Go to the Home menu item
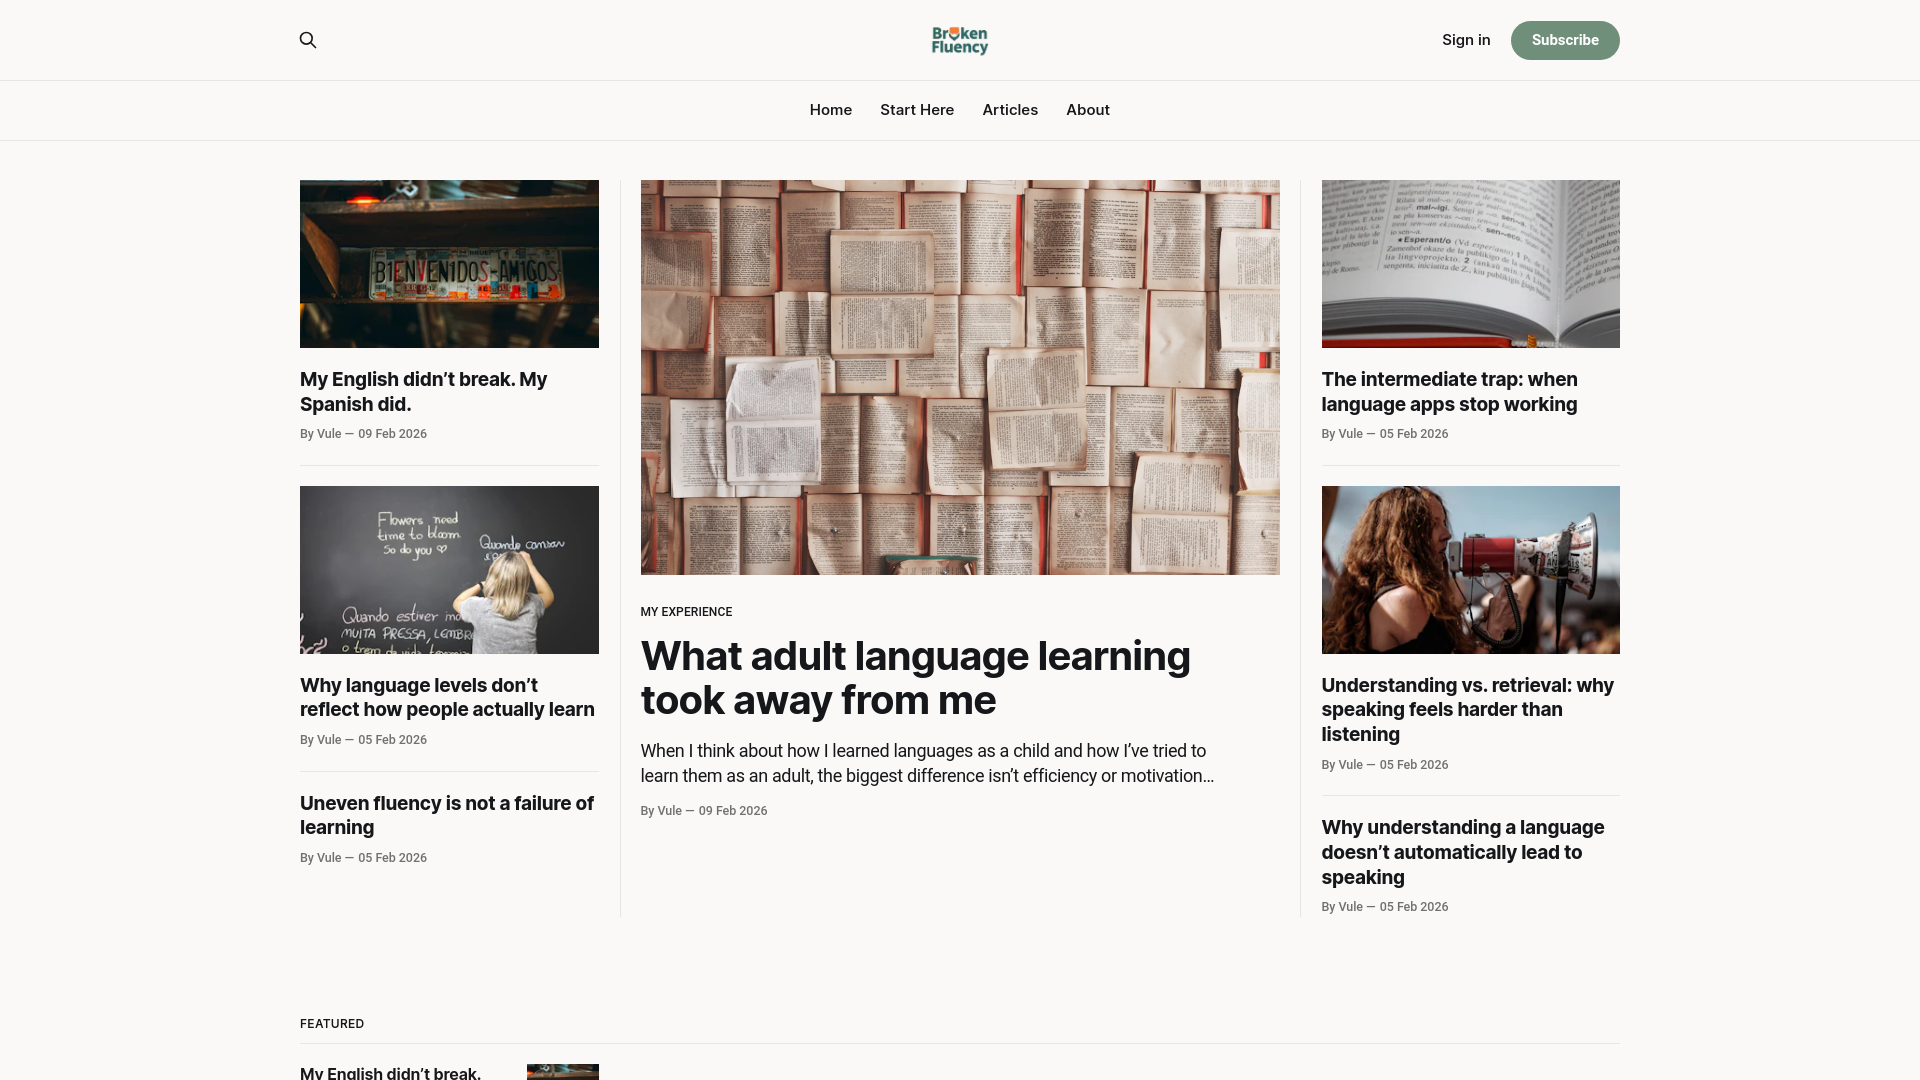Screen dimensions: 1920x1080 (831, 110)
